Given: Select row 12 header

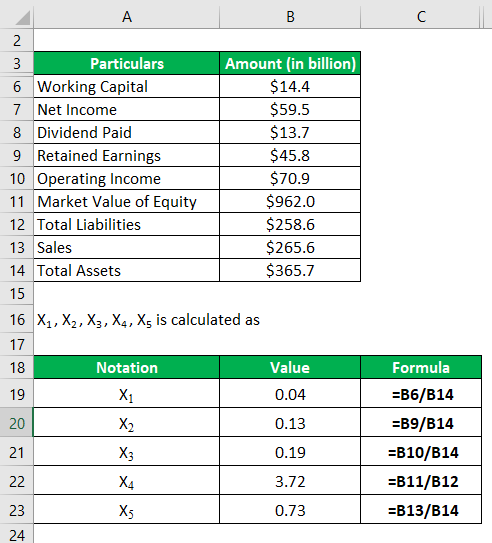Looking at the screenshot, I should (17, 225).
